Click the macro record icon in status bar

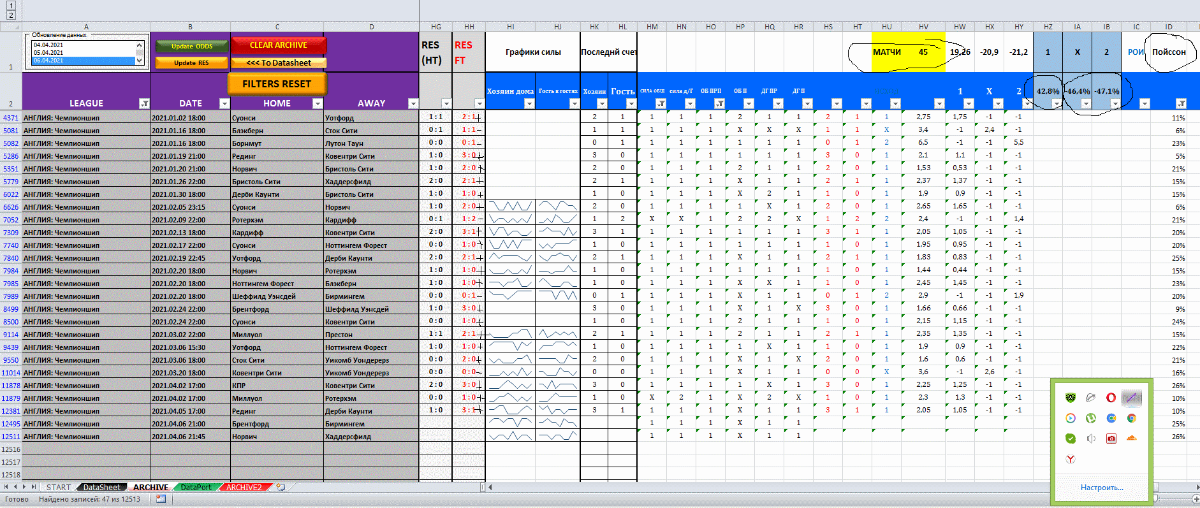[161, 498]
